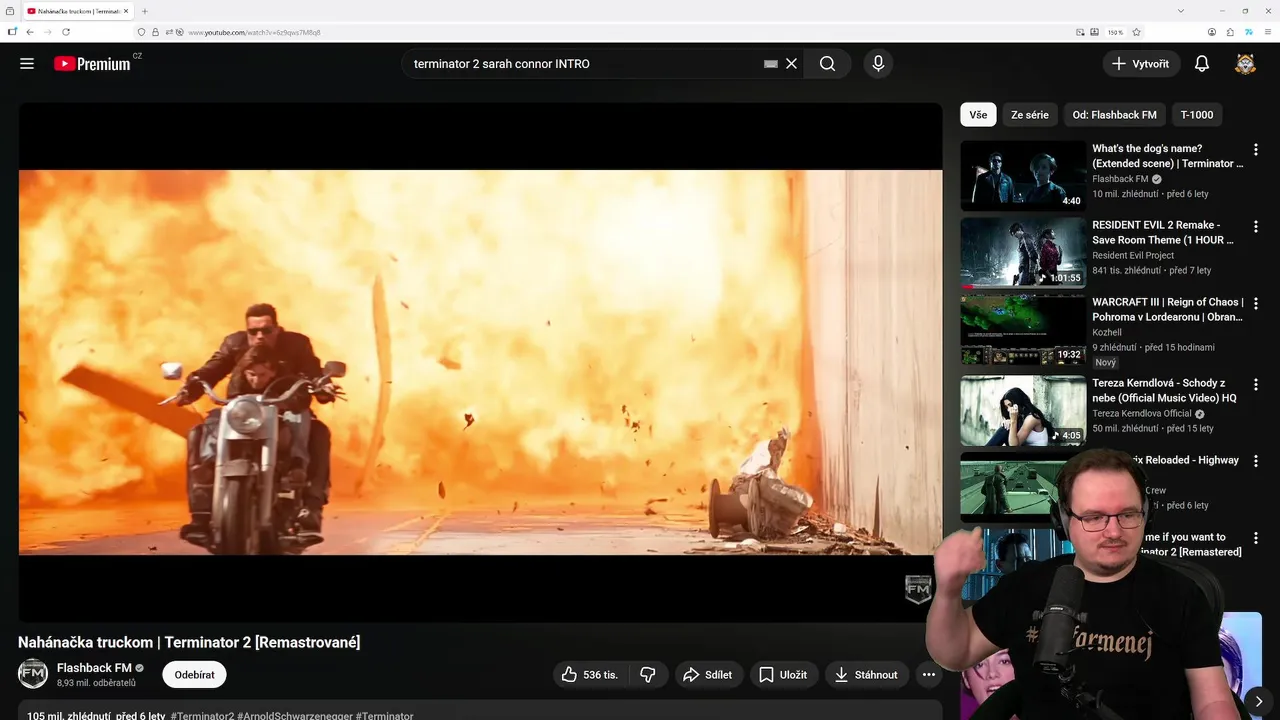This screenshot has height=720, width=1280.
Task: Click the Sdílet share button
Action: (x=707, y=674)
